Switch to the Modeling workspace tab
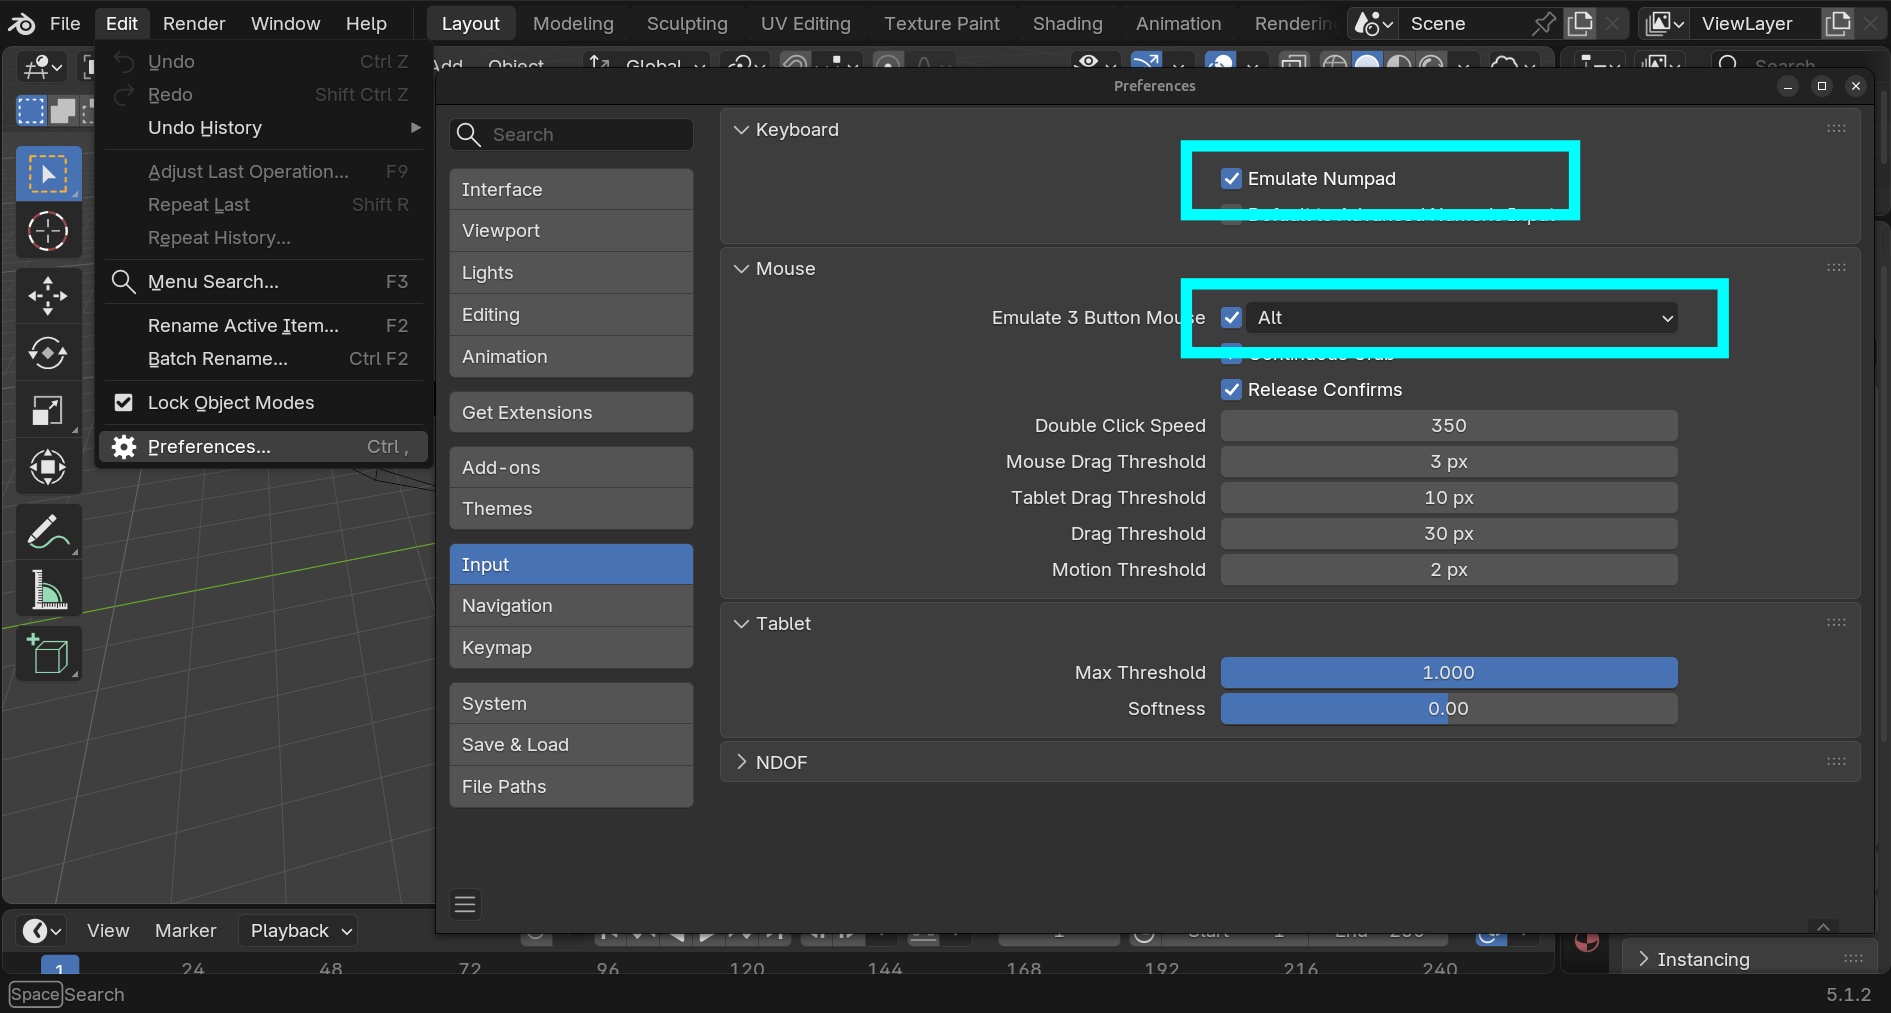The image size is (1891, 1013). click(x=573, y=23)
